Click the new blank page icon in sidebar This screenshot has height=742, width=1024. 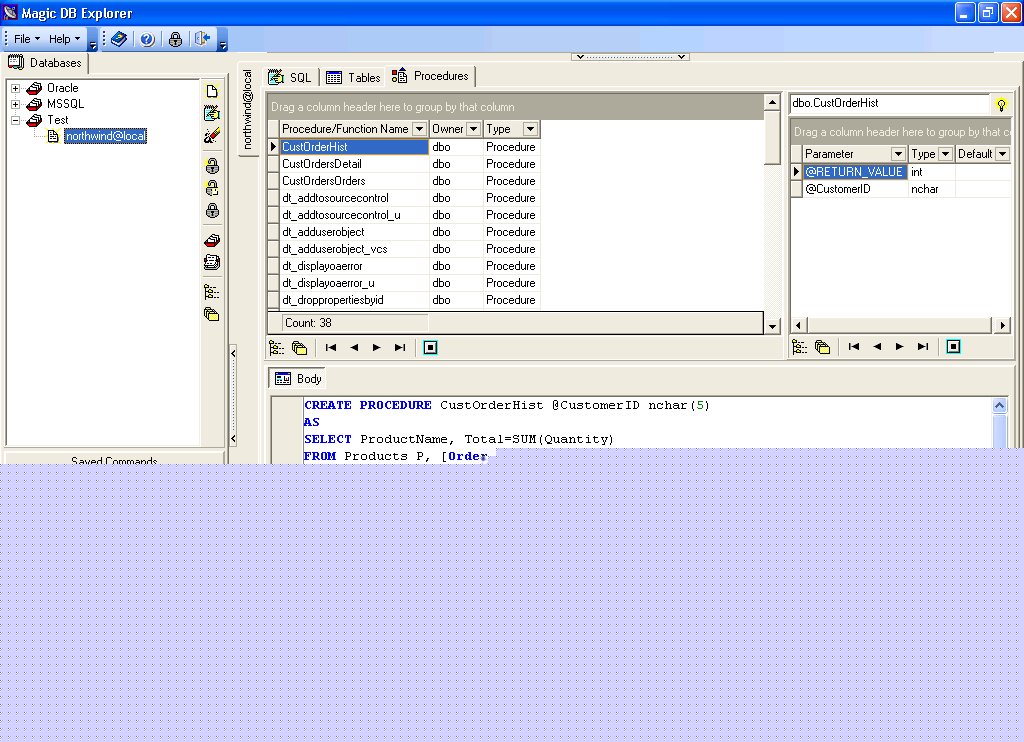tap(212, 91)
